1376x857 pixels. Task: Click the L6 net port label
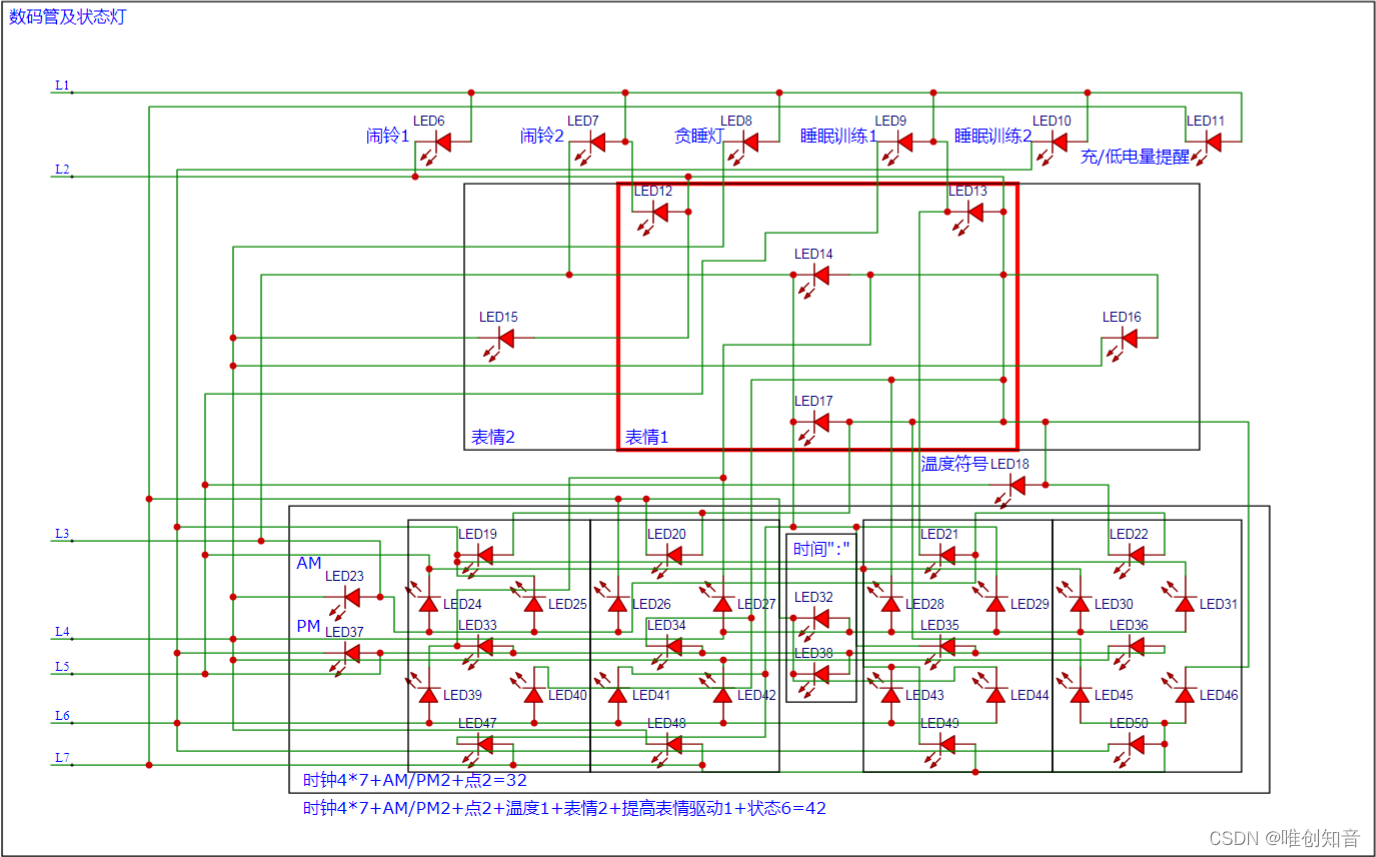62,715
